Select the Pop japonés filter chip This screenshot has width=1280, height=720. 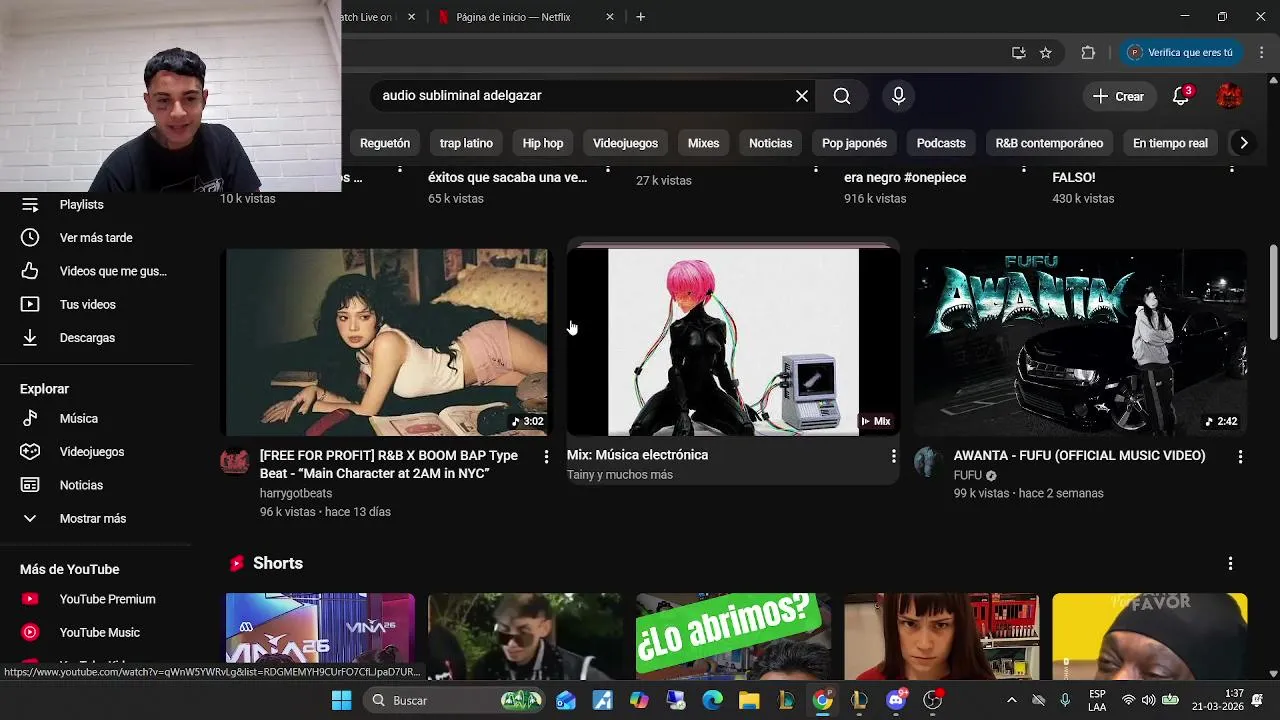pyautogui.click(x=854, y=143)
